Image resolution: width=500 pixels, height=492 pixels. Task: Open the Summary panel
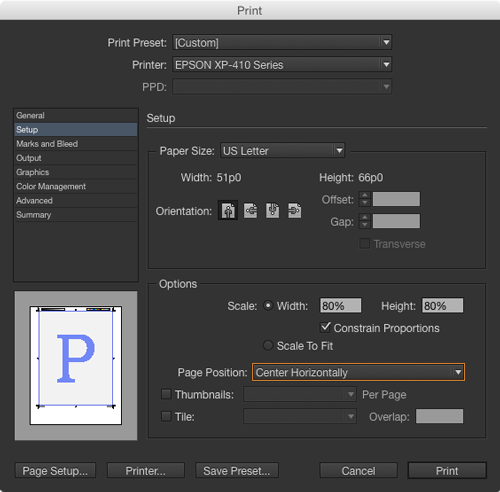(x=76, y=215)
